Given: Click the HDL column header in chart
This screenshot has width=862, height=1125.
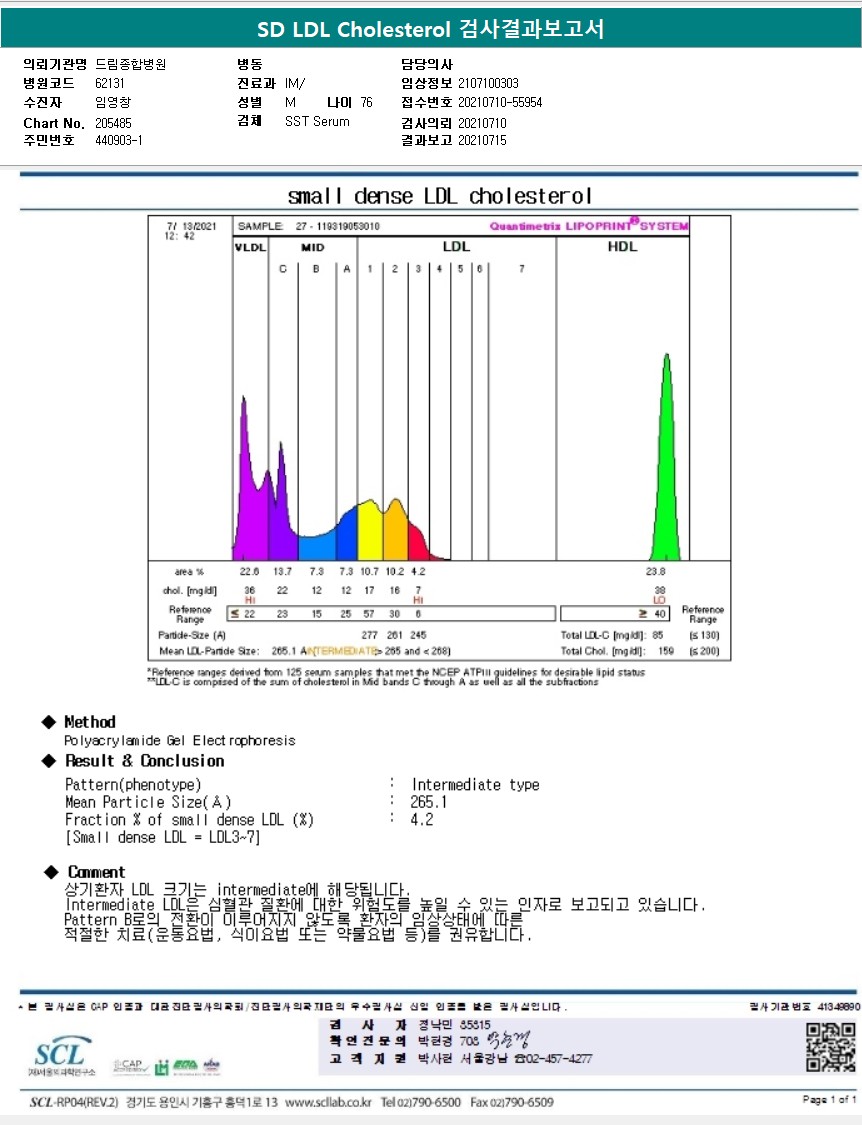Looking at the screenshot, I should tap(622, 246).
